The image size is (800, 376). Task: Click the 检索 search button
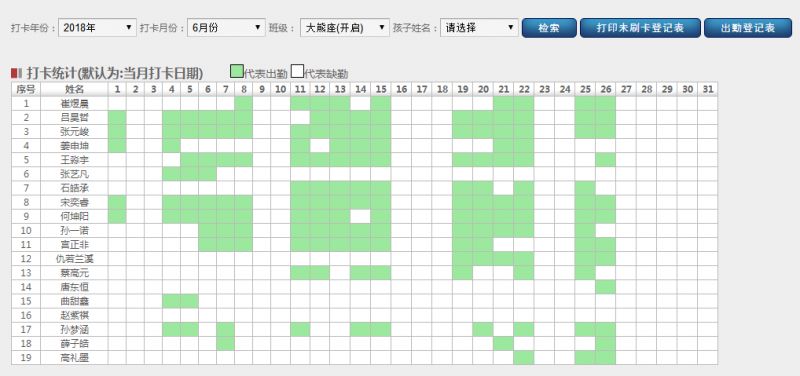pos(549,28)
